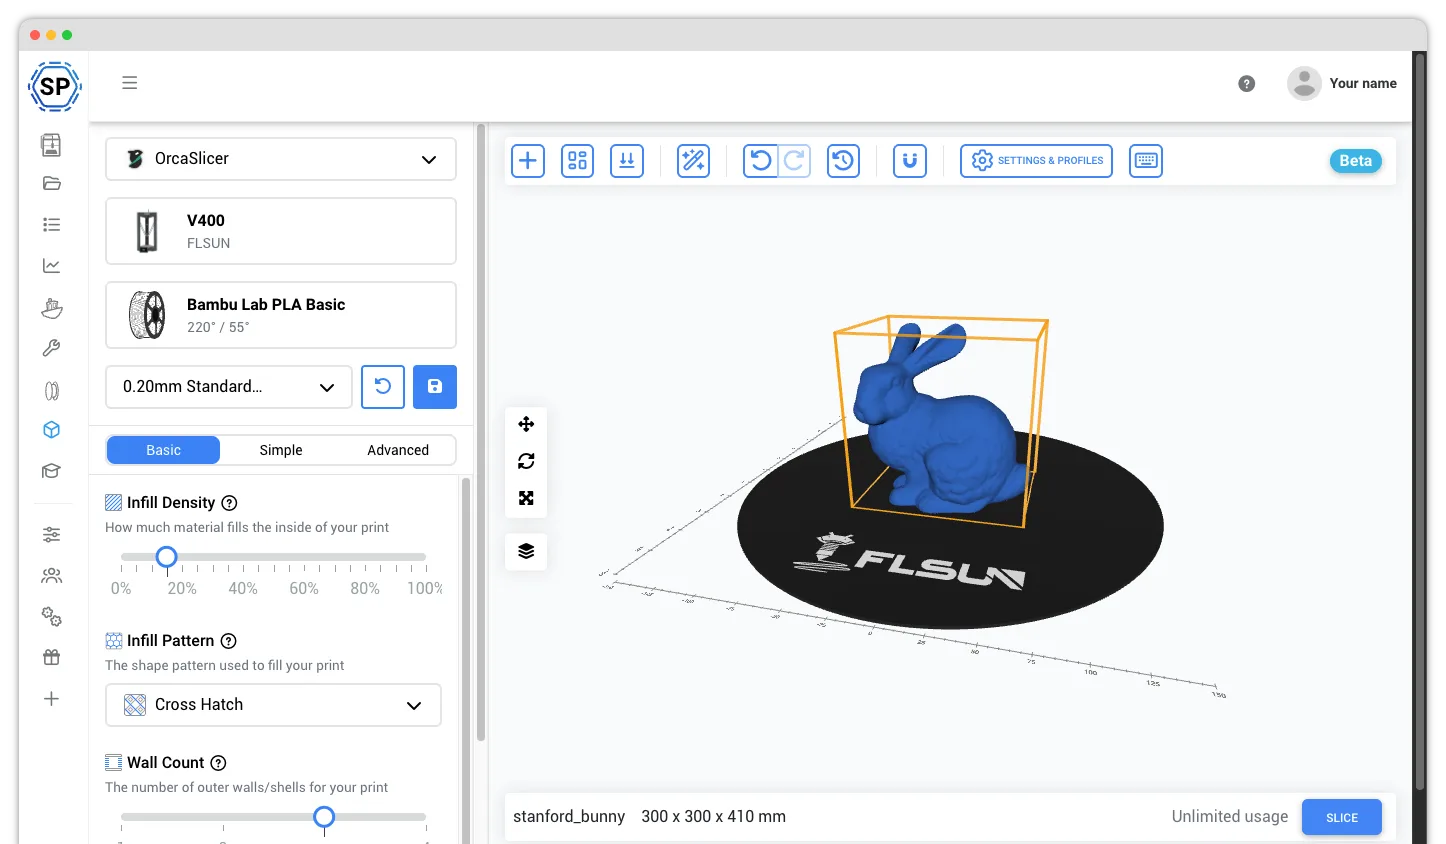Undo the last action
Viewport: 1446px width, 844px height.
(x=761, y=161)
